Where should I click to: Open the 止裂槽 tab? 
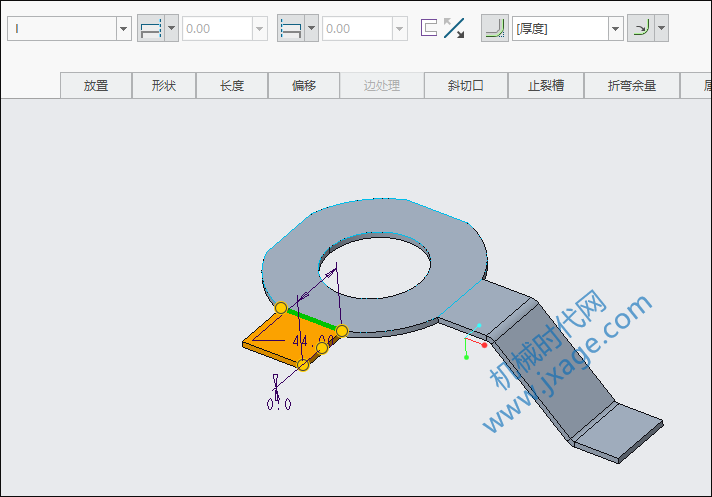(x=546, y=85)
